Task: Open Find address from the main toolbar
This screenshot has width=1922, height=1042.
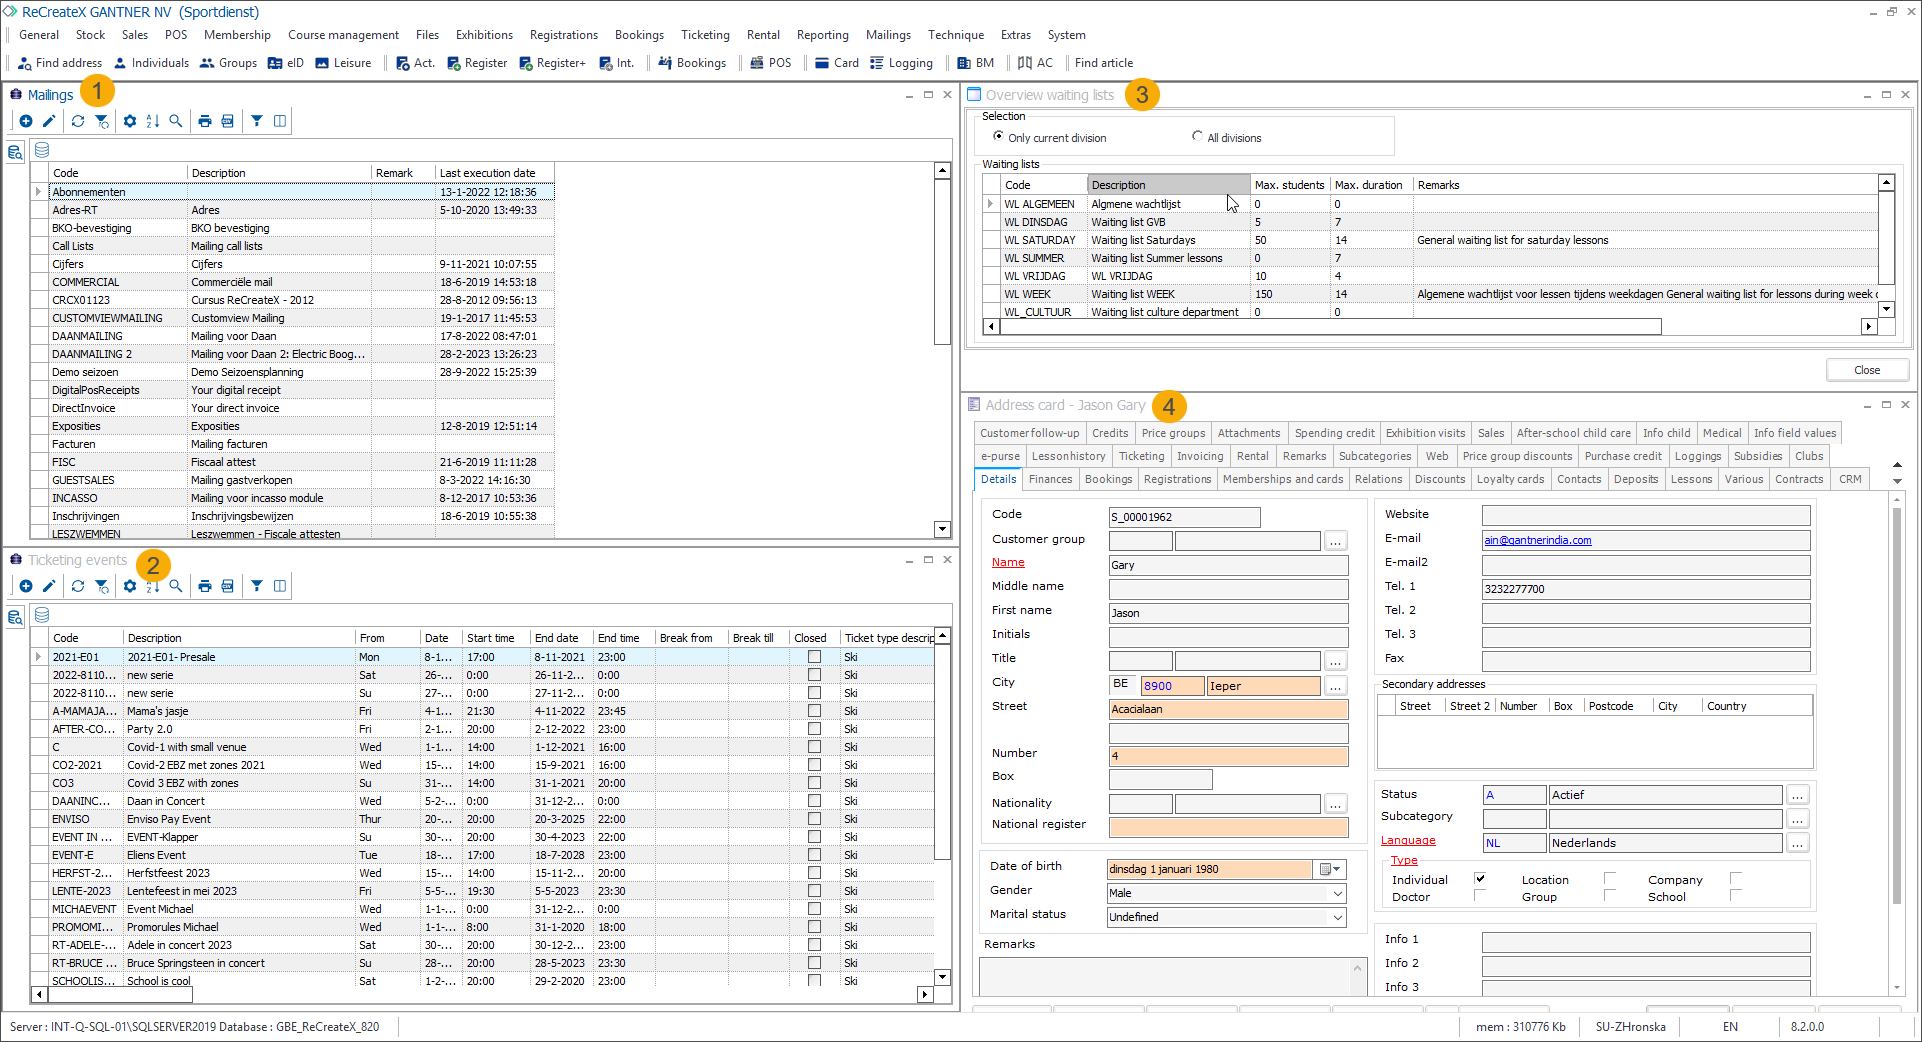Action: [x=60, y=63]
